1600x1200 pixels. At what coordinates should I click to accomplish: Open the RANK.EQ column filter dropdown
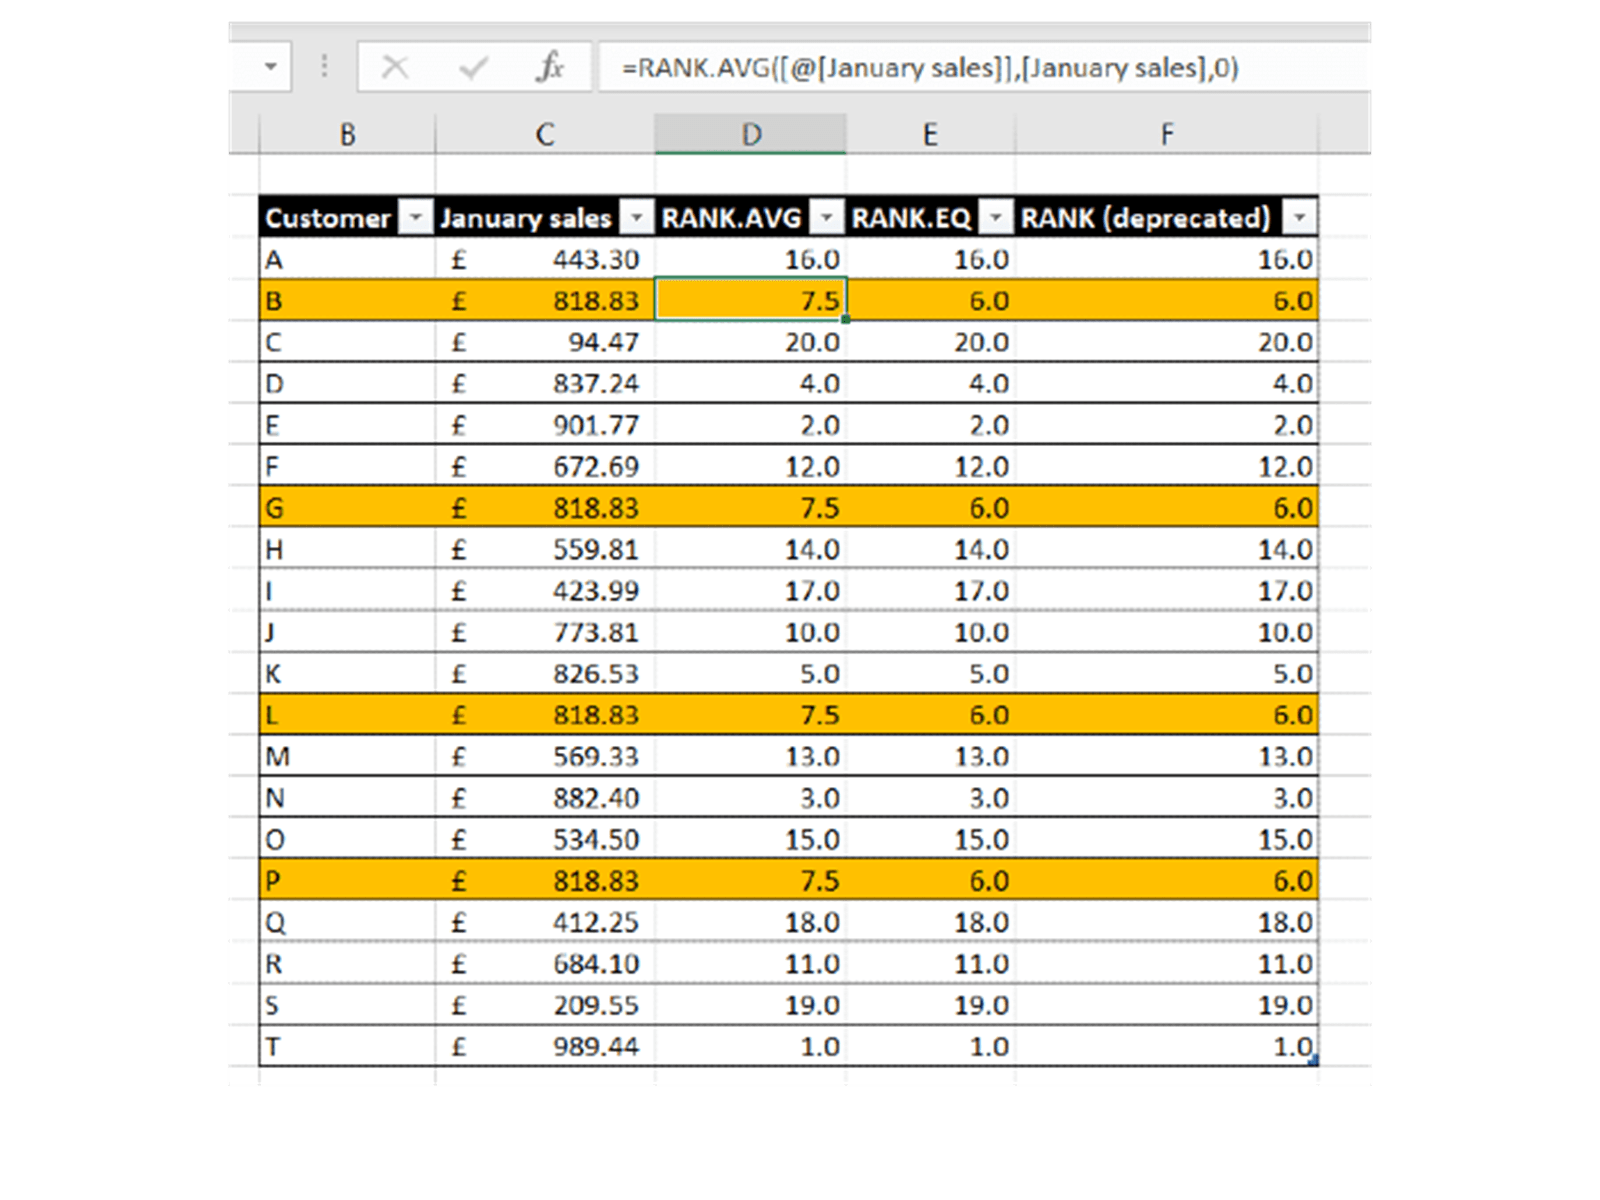(995, 217)
